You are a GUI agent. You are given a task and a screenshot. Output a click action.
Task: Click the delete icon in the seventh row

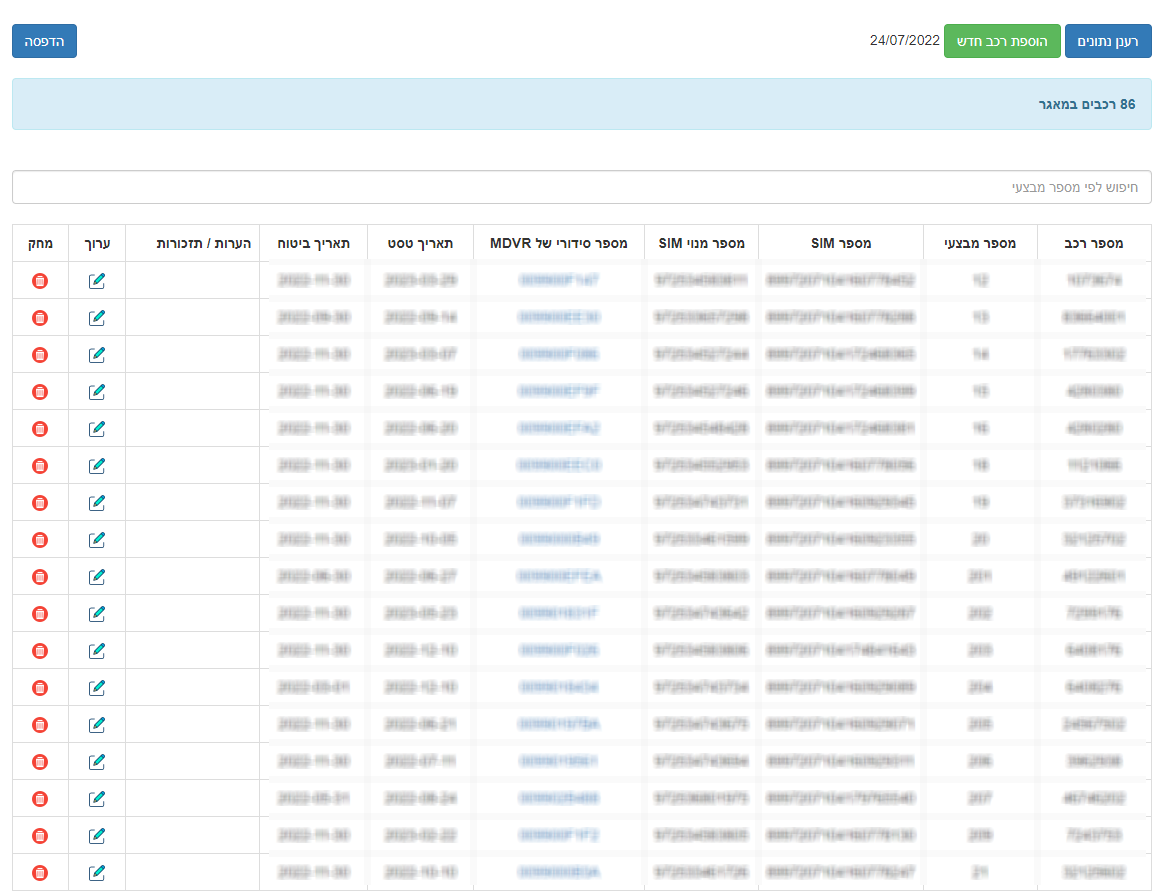point(40,503)
